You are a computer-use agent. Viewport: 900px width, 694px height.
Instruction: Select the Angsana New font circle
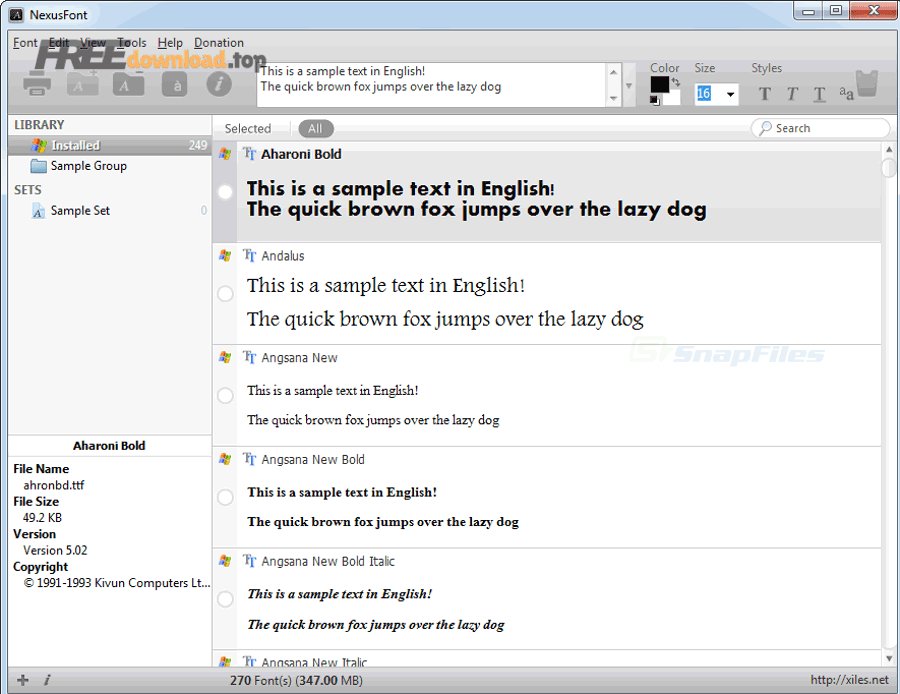tap(225, 395)
